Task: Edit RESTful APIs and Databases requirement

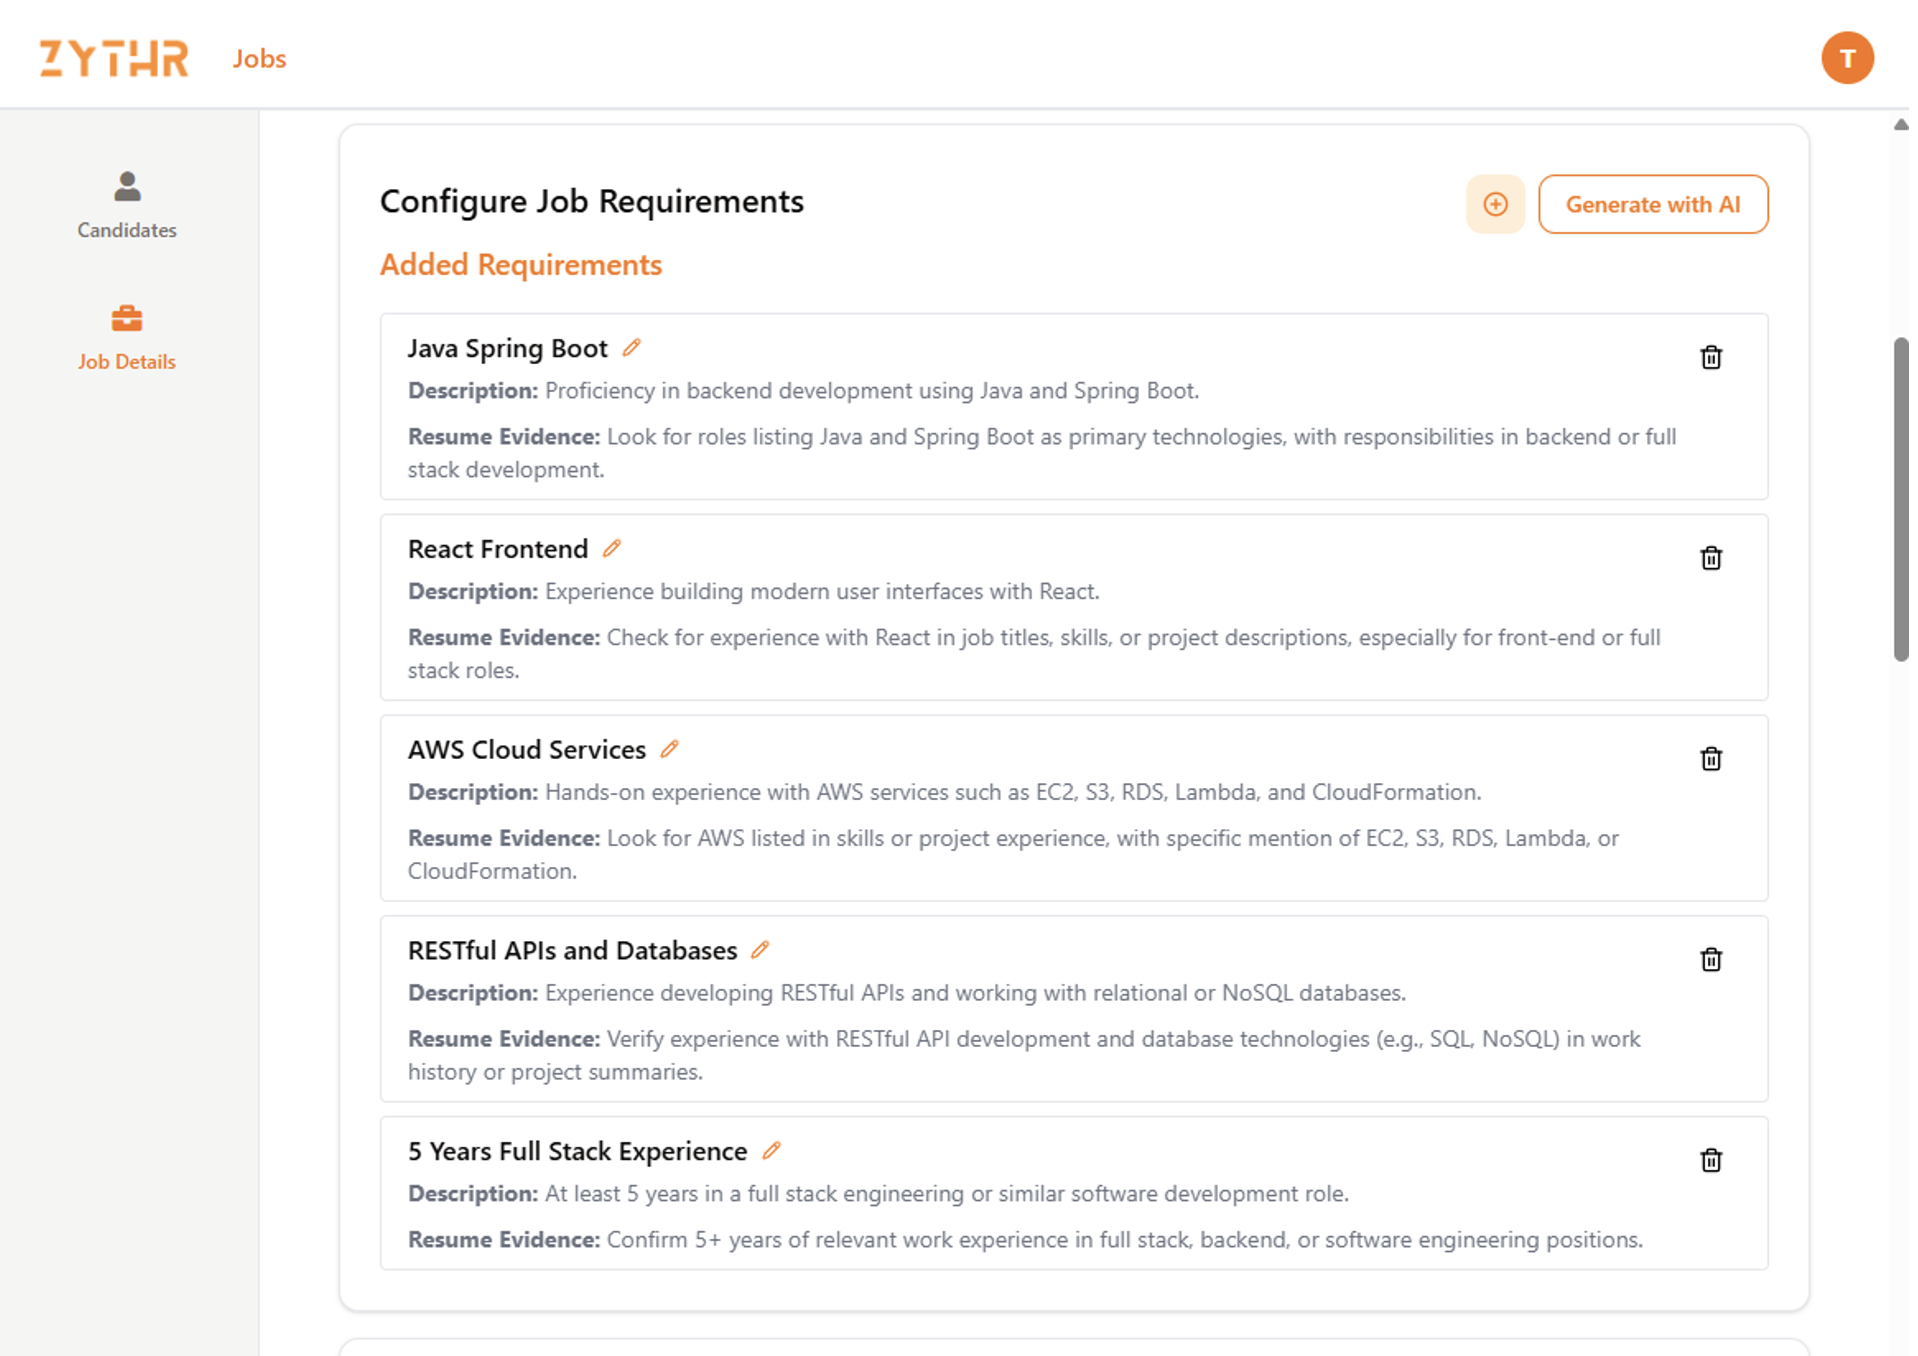Action: (x=760, y=950)
